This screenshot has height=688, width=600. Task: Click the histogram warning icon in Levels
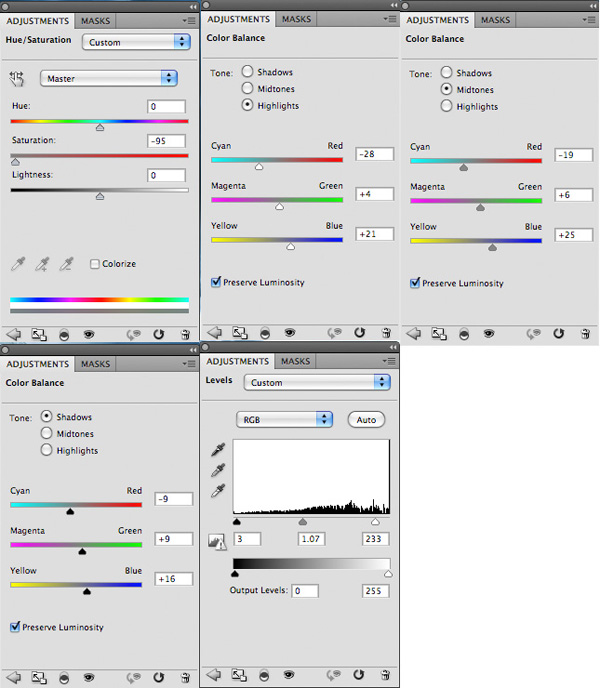pos(217,541)
